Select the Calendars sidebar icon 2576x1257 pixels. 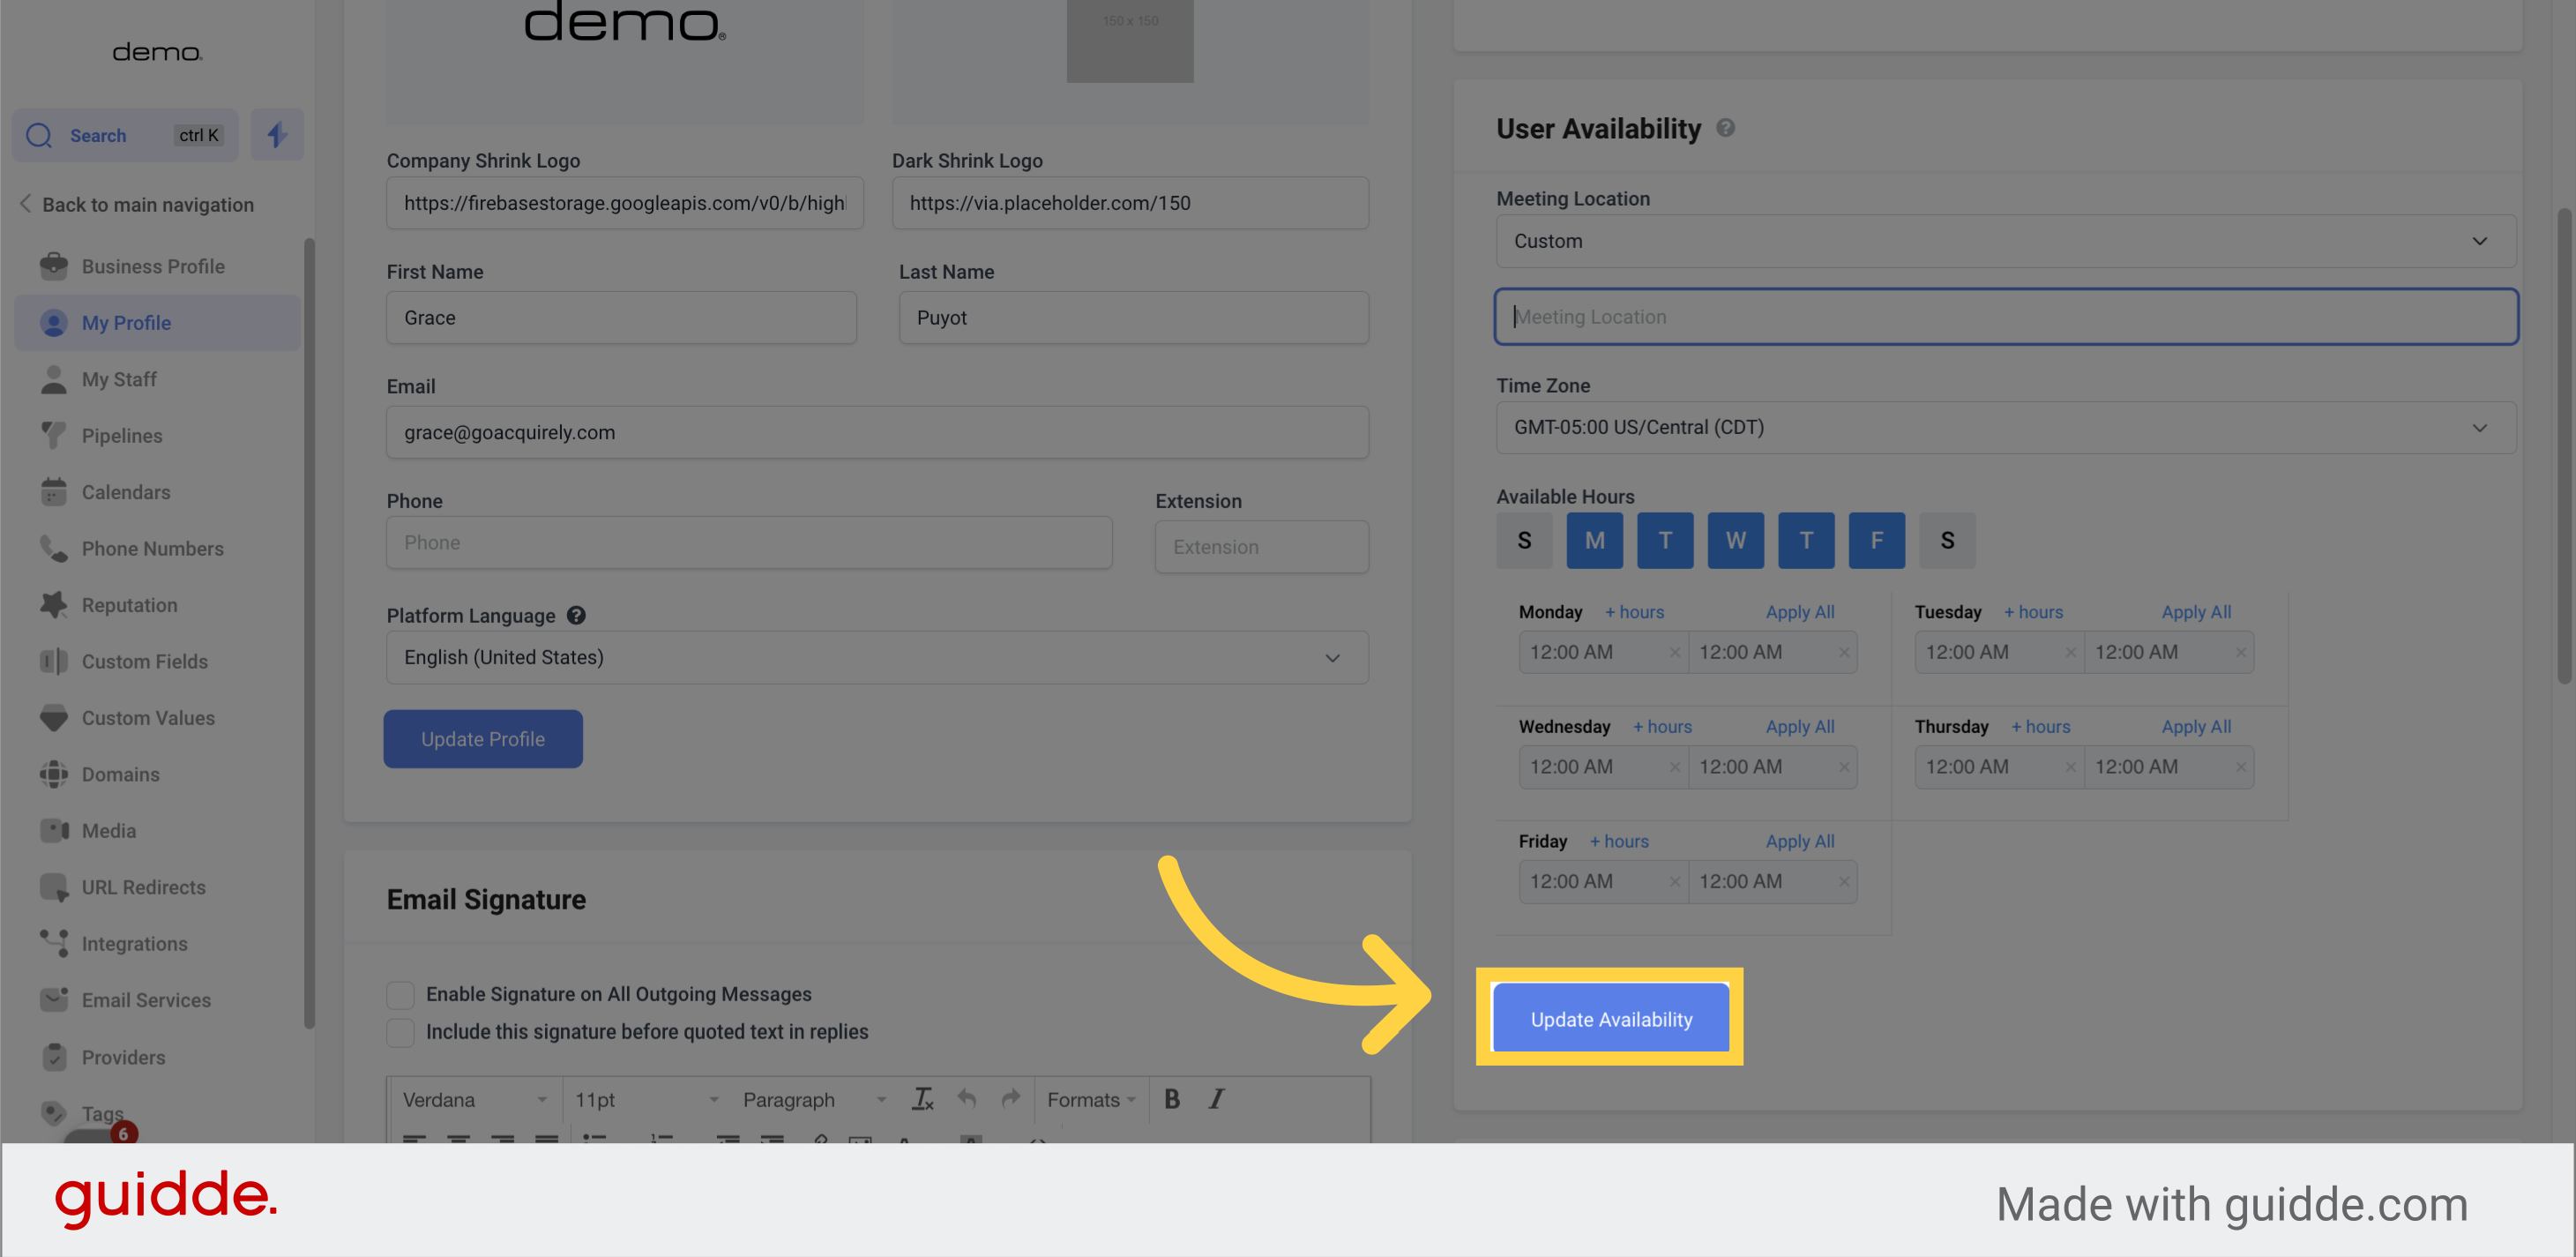click(x=54, y=492)
